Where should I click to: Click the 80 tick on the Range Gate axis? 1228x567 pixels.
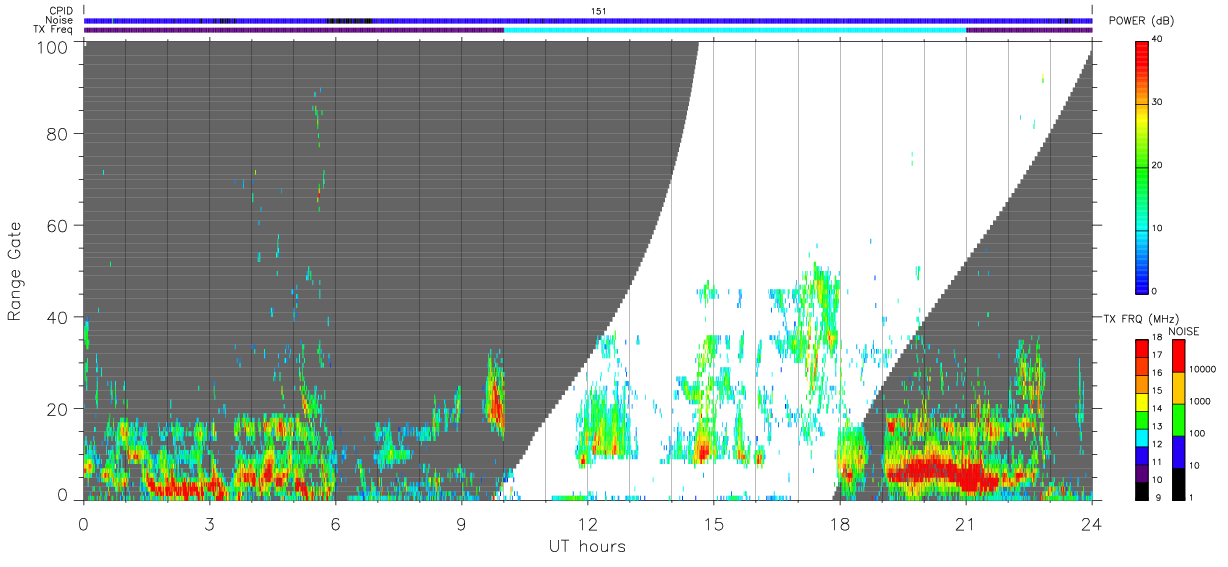pos(58,134)
